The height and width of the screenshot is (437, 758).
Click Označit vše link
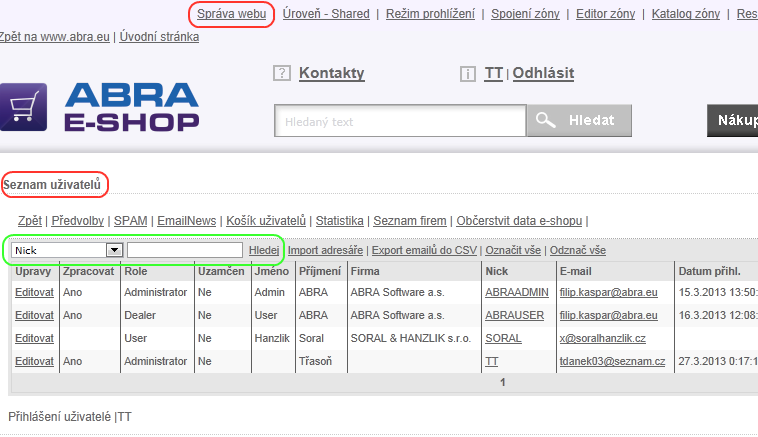pyautogui.click(x=513, y=250)
